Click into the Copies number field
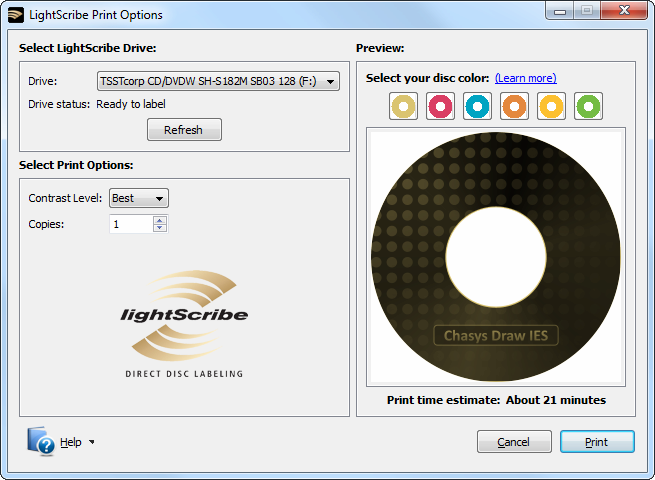 click(130, 224)
